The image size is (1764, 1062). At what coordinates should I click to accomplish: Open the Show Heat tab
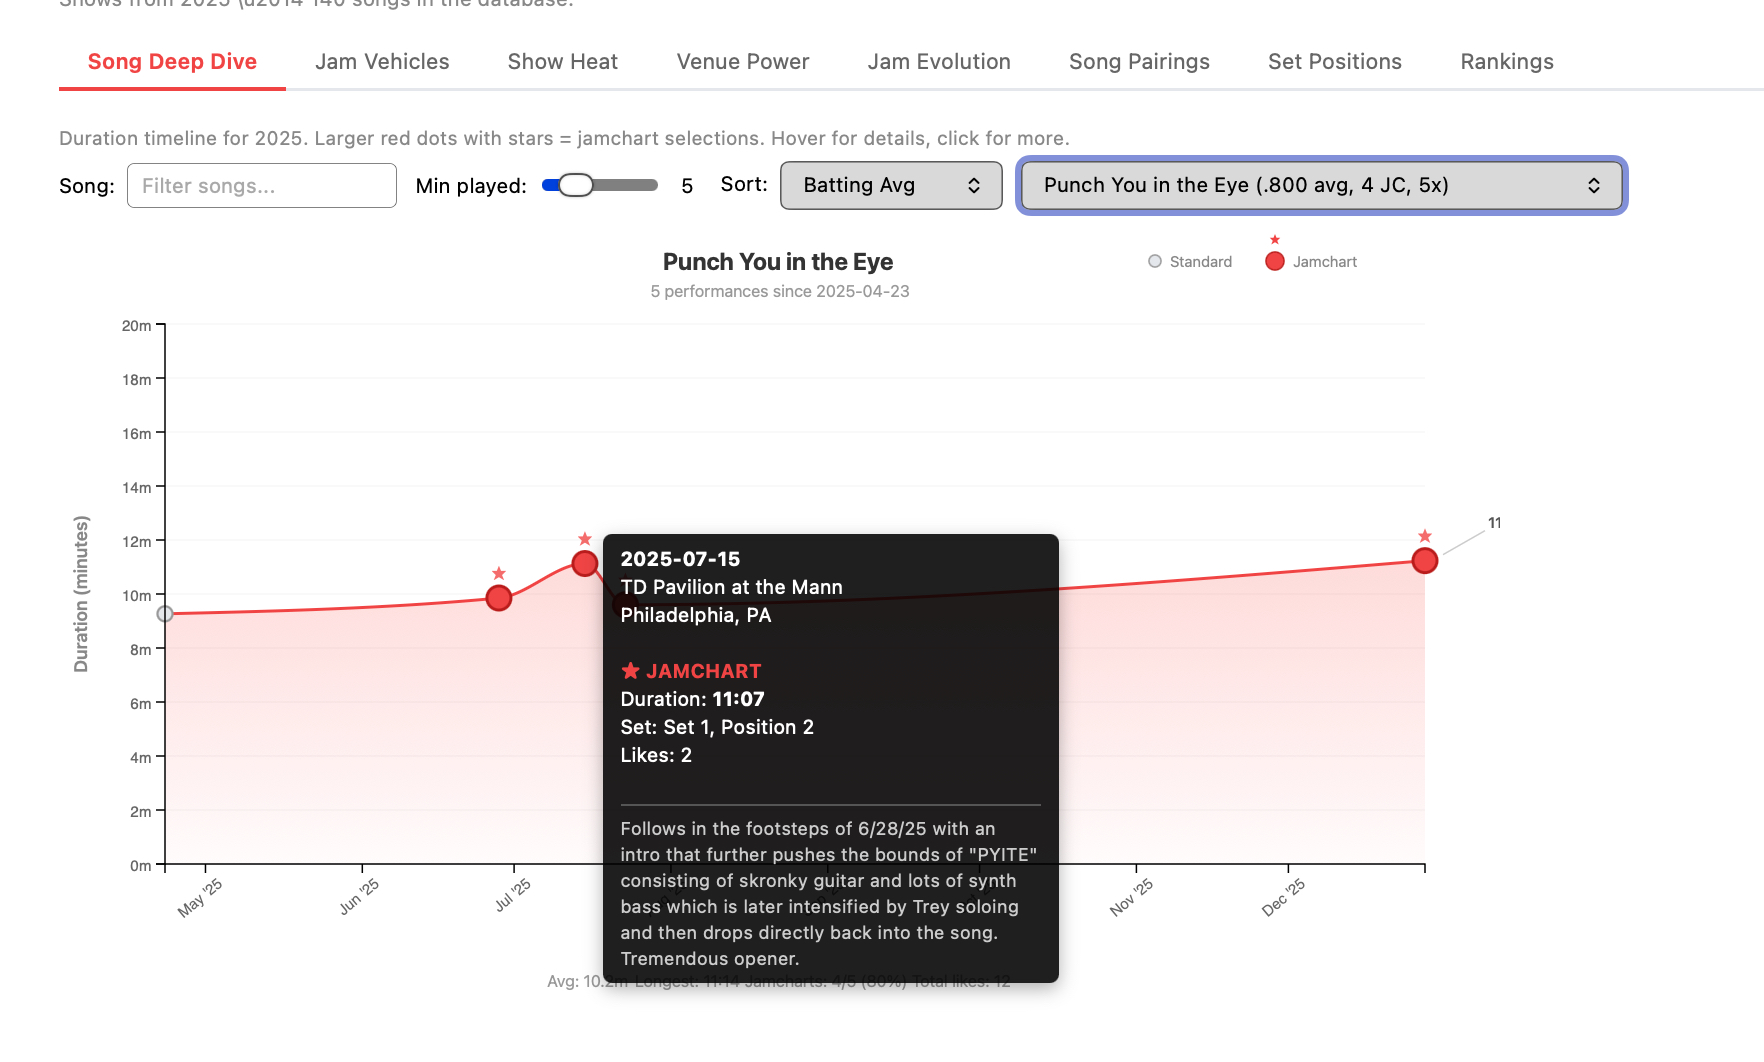(x=563, y=62)
